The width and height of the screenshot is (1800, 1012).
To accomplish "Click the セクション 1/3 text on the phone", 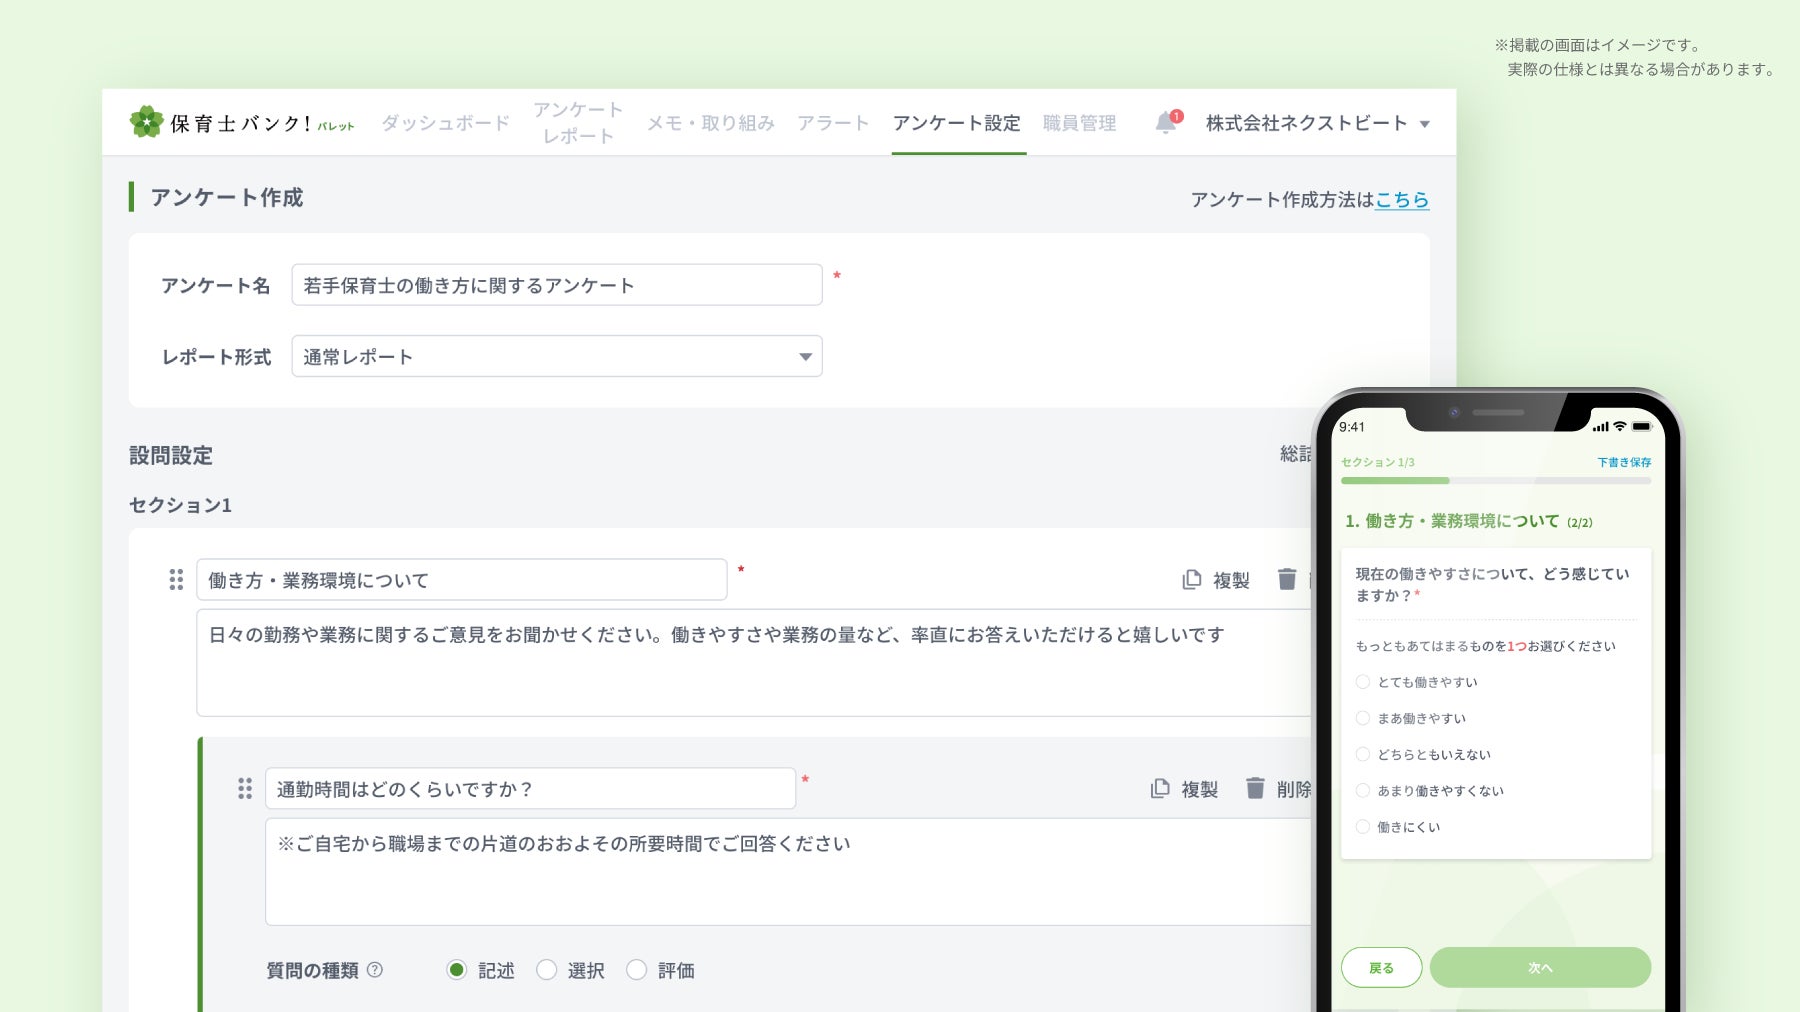I will tap(1378, 462).
